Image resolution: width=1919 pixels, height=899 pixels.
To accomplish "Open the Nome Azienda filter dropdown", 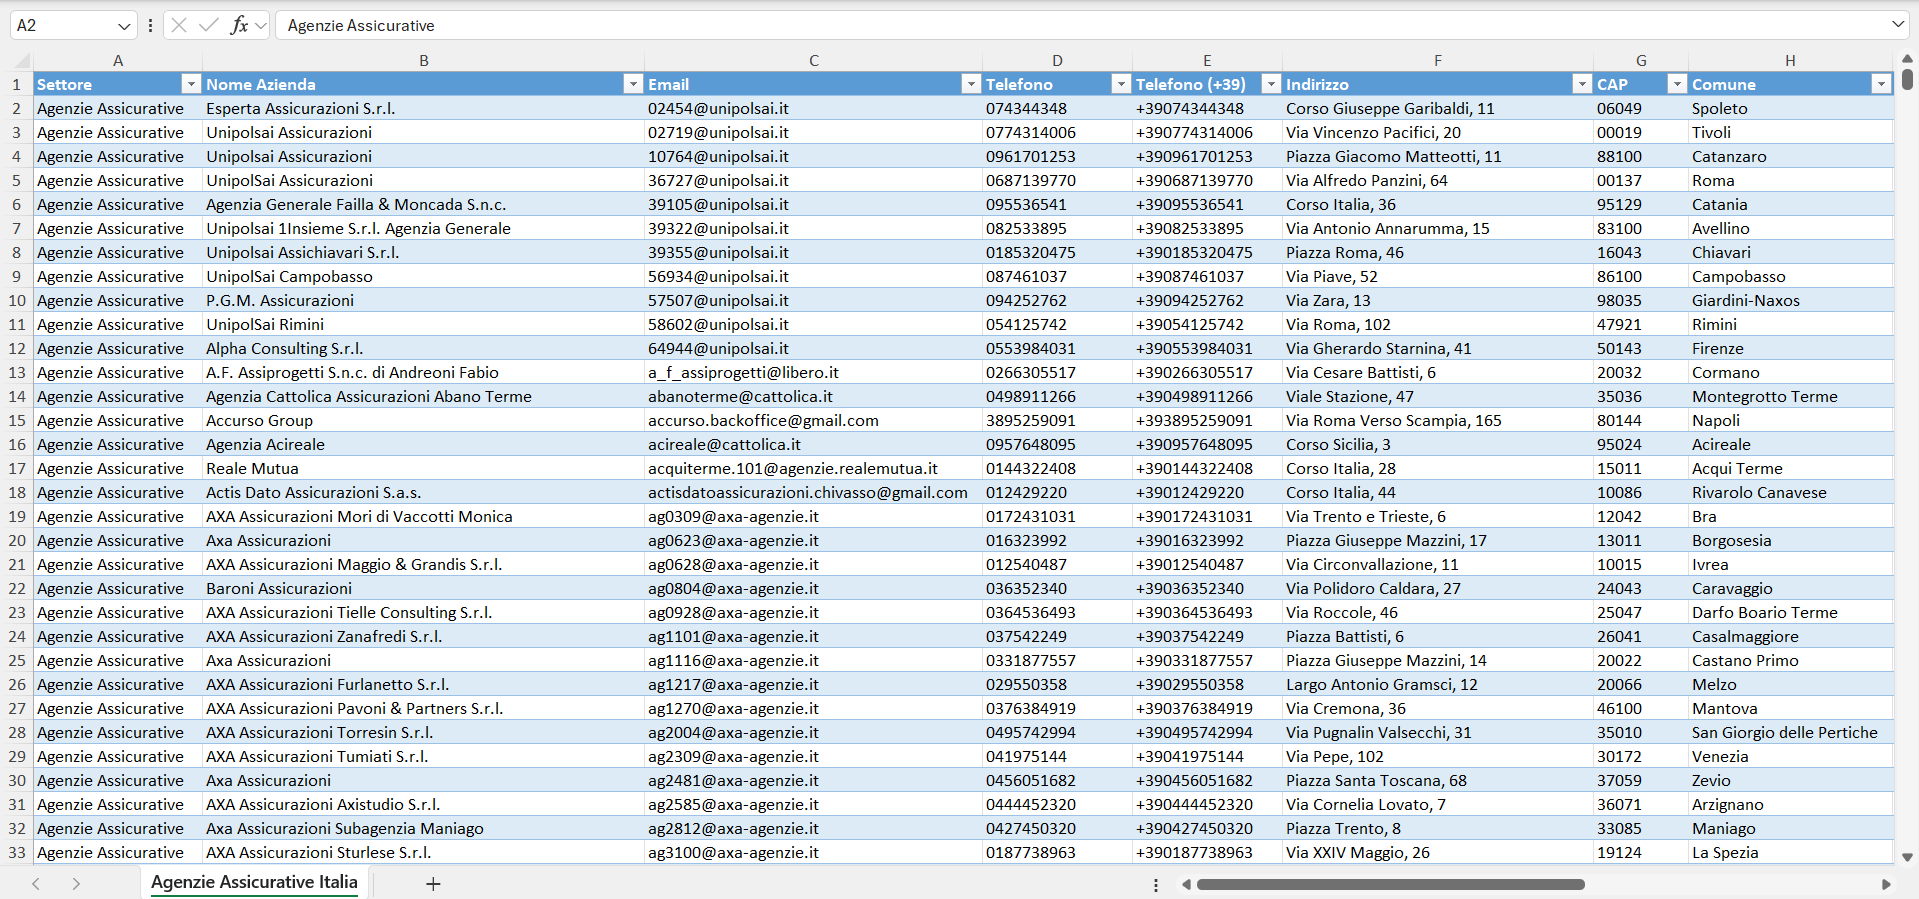I will point(632,84).
